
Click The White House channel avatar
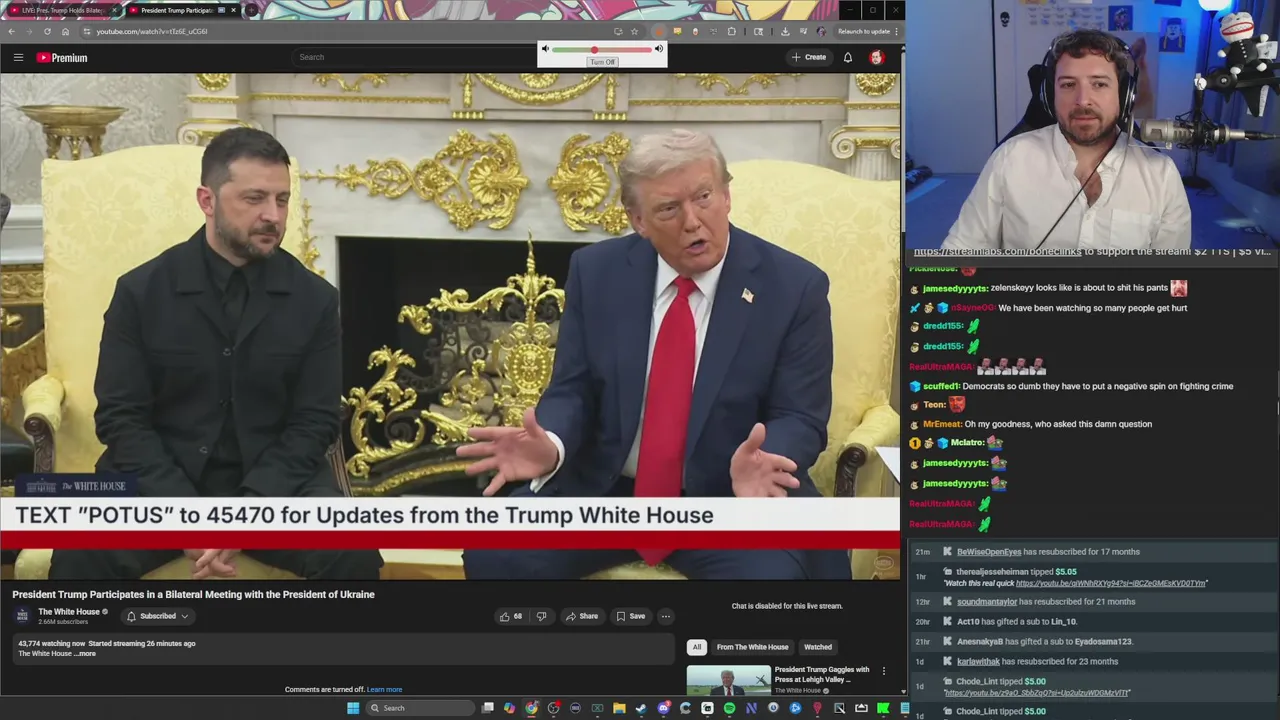click(x=22, y=616)
